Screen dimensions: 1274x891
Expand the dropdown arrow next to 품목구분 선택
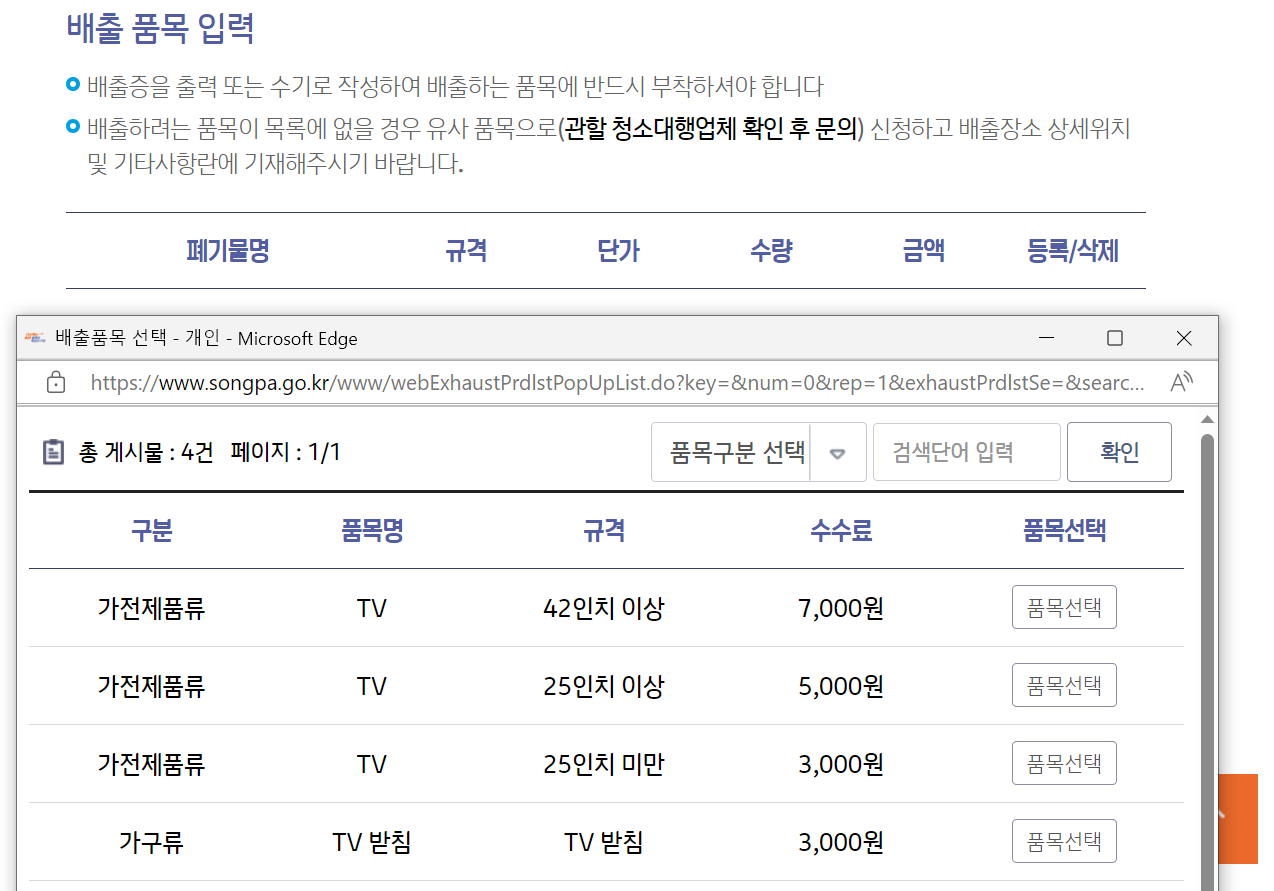pos(838,452)
